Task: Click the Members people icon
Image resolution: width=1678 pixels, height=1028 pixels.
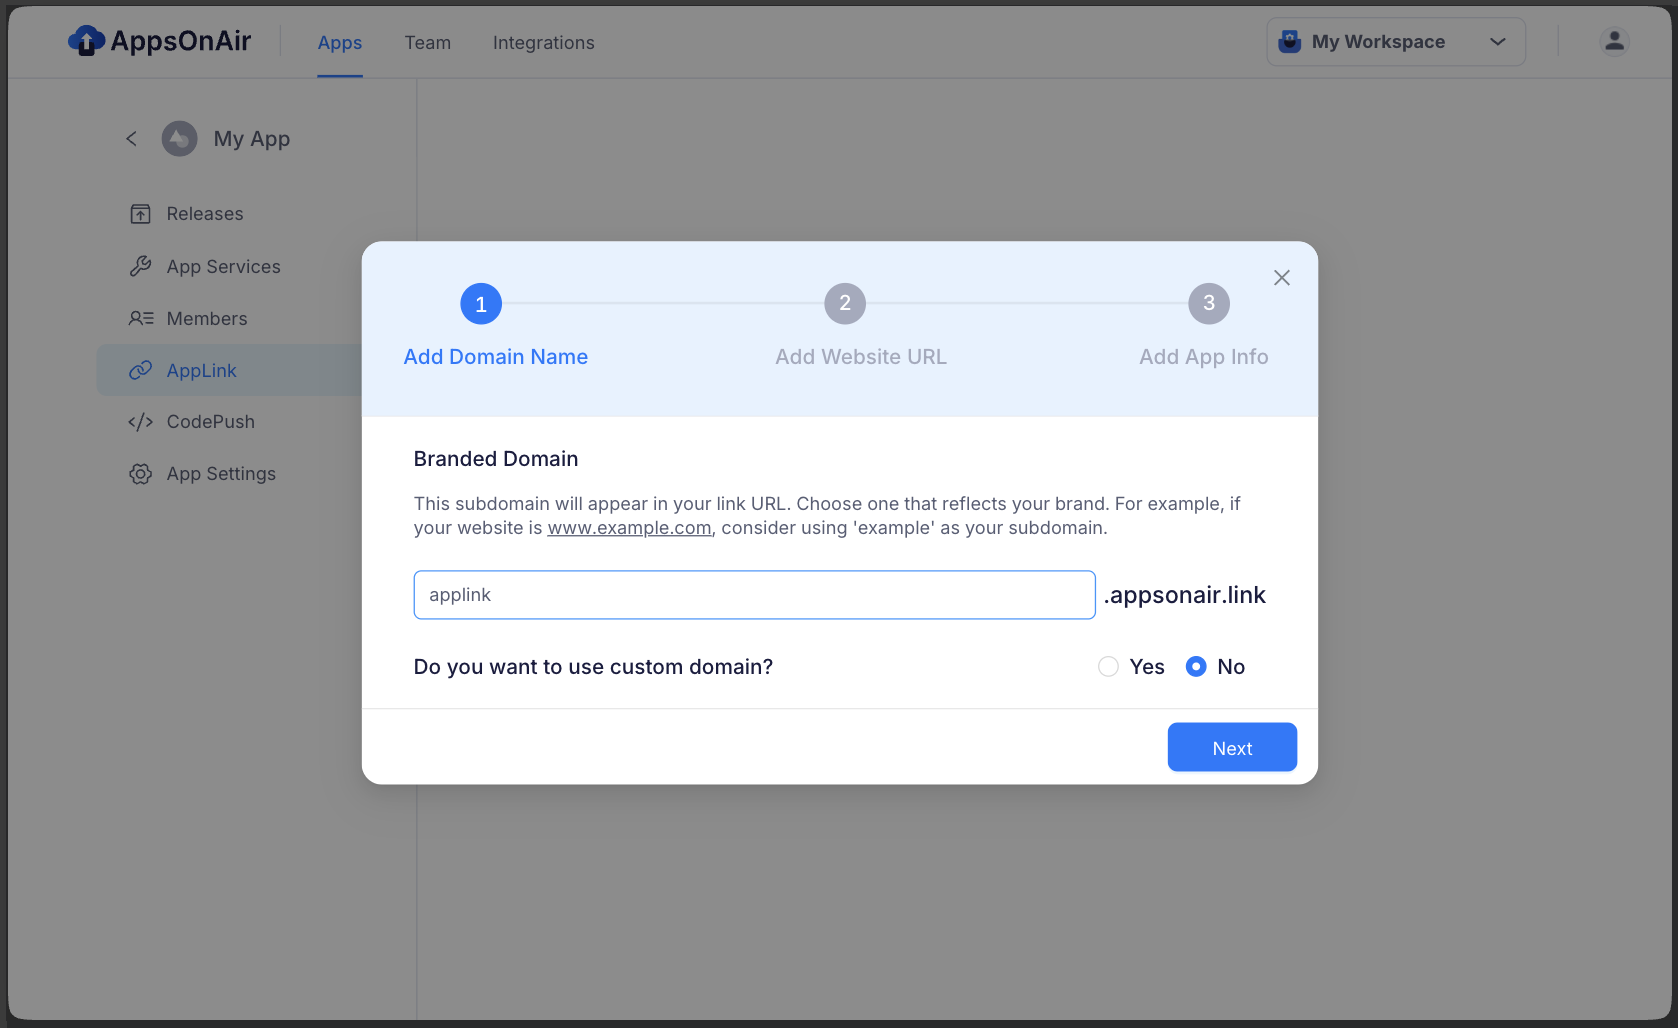Action: tap(141, 318)
